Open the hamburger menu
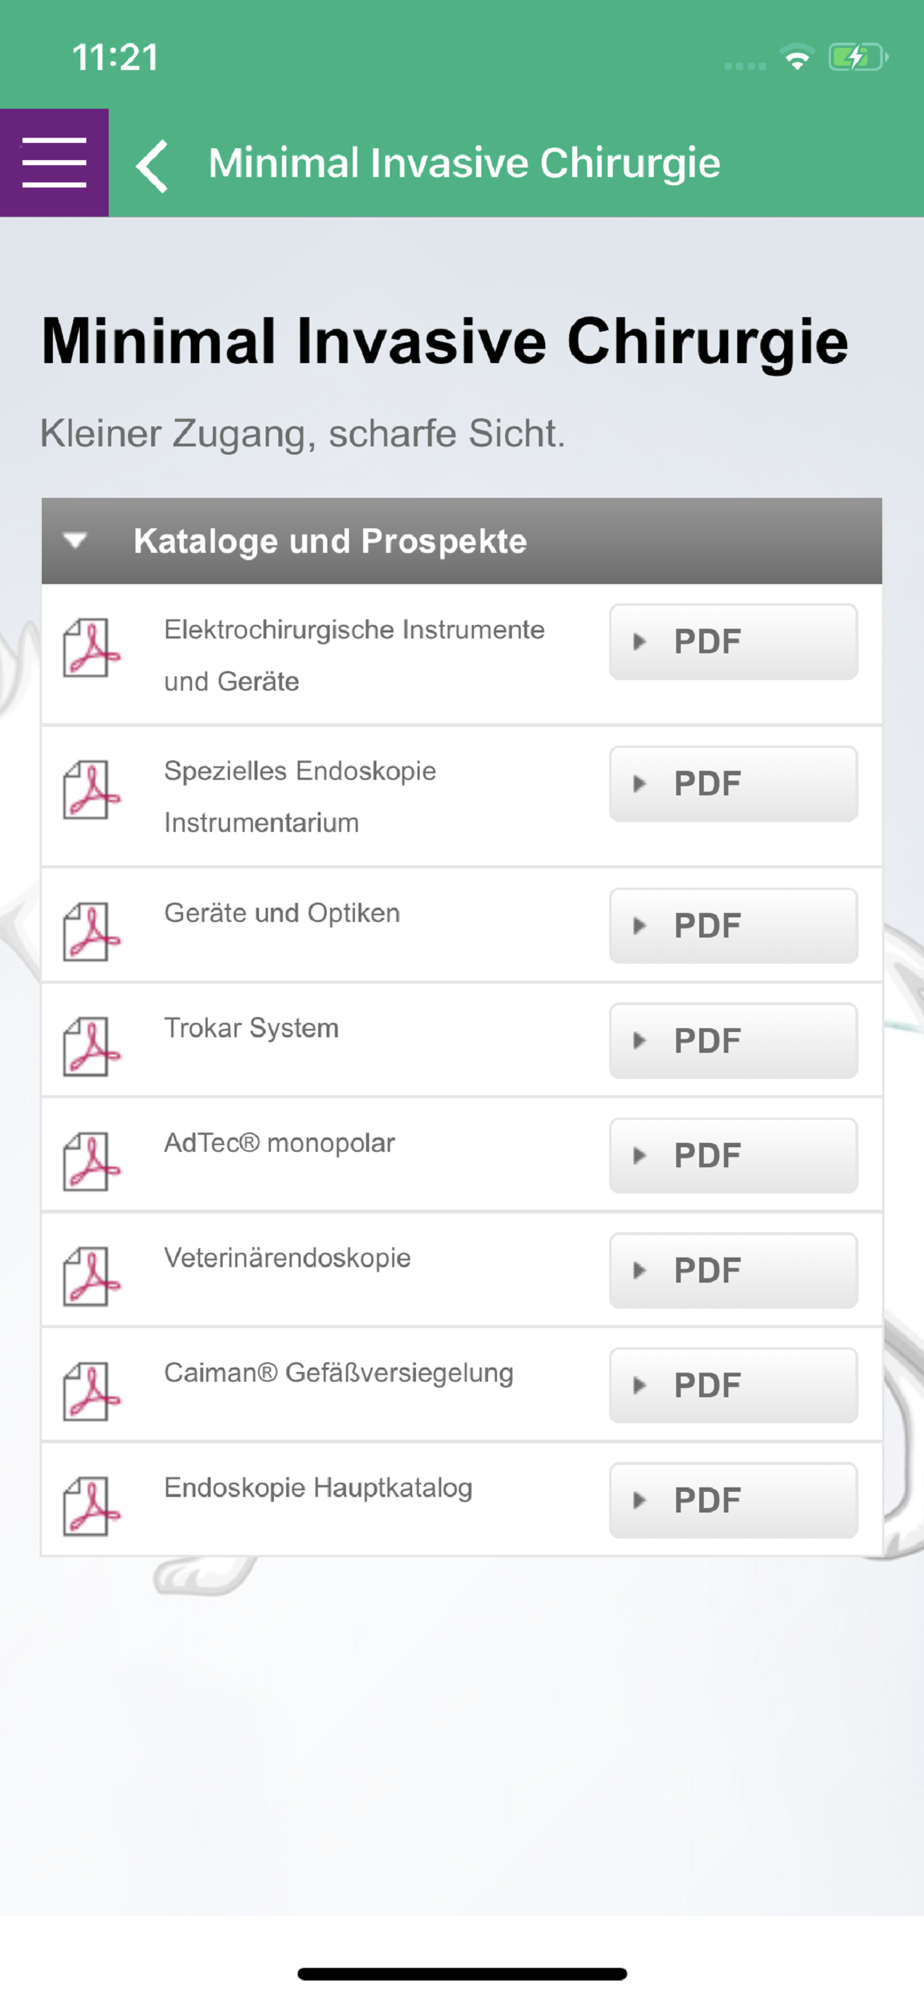The height and width of the screenshot is (2000, 924). point(54,163)
